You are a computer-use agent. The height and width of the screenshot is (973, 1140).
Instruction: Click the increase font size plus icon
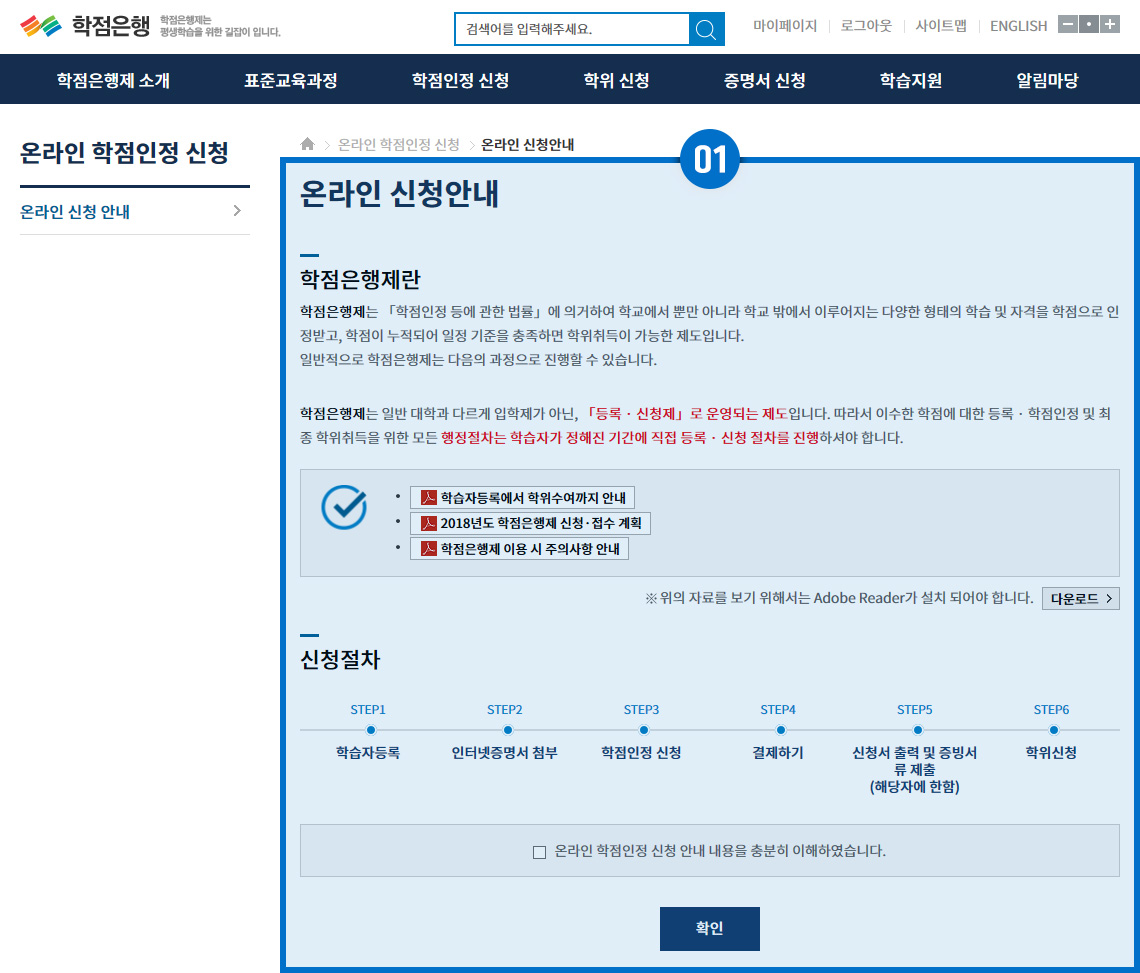click(1110, 25)
